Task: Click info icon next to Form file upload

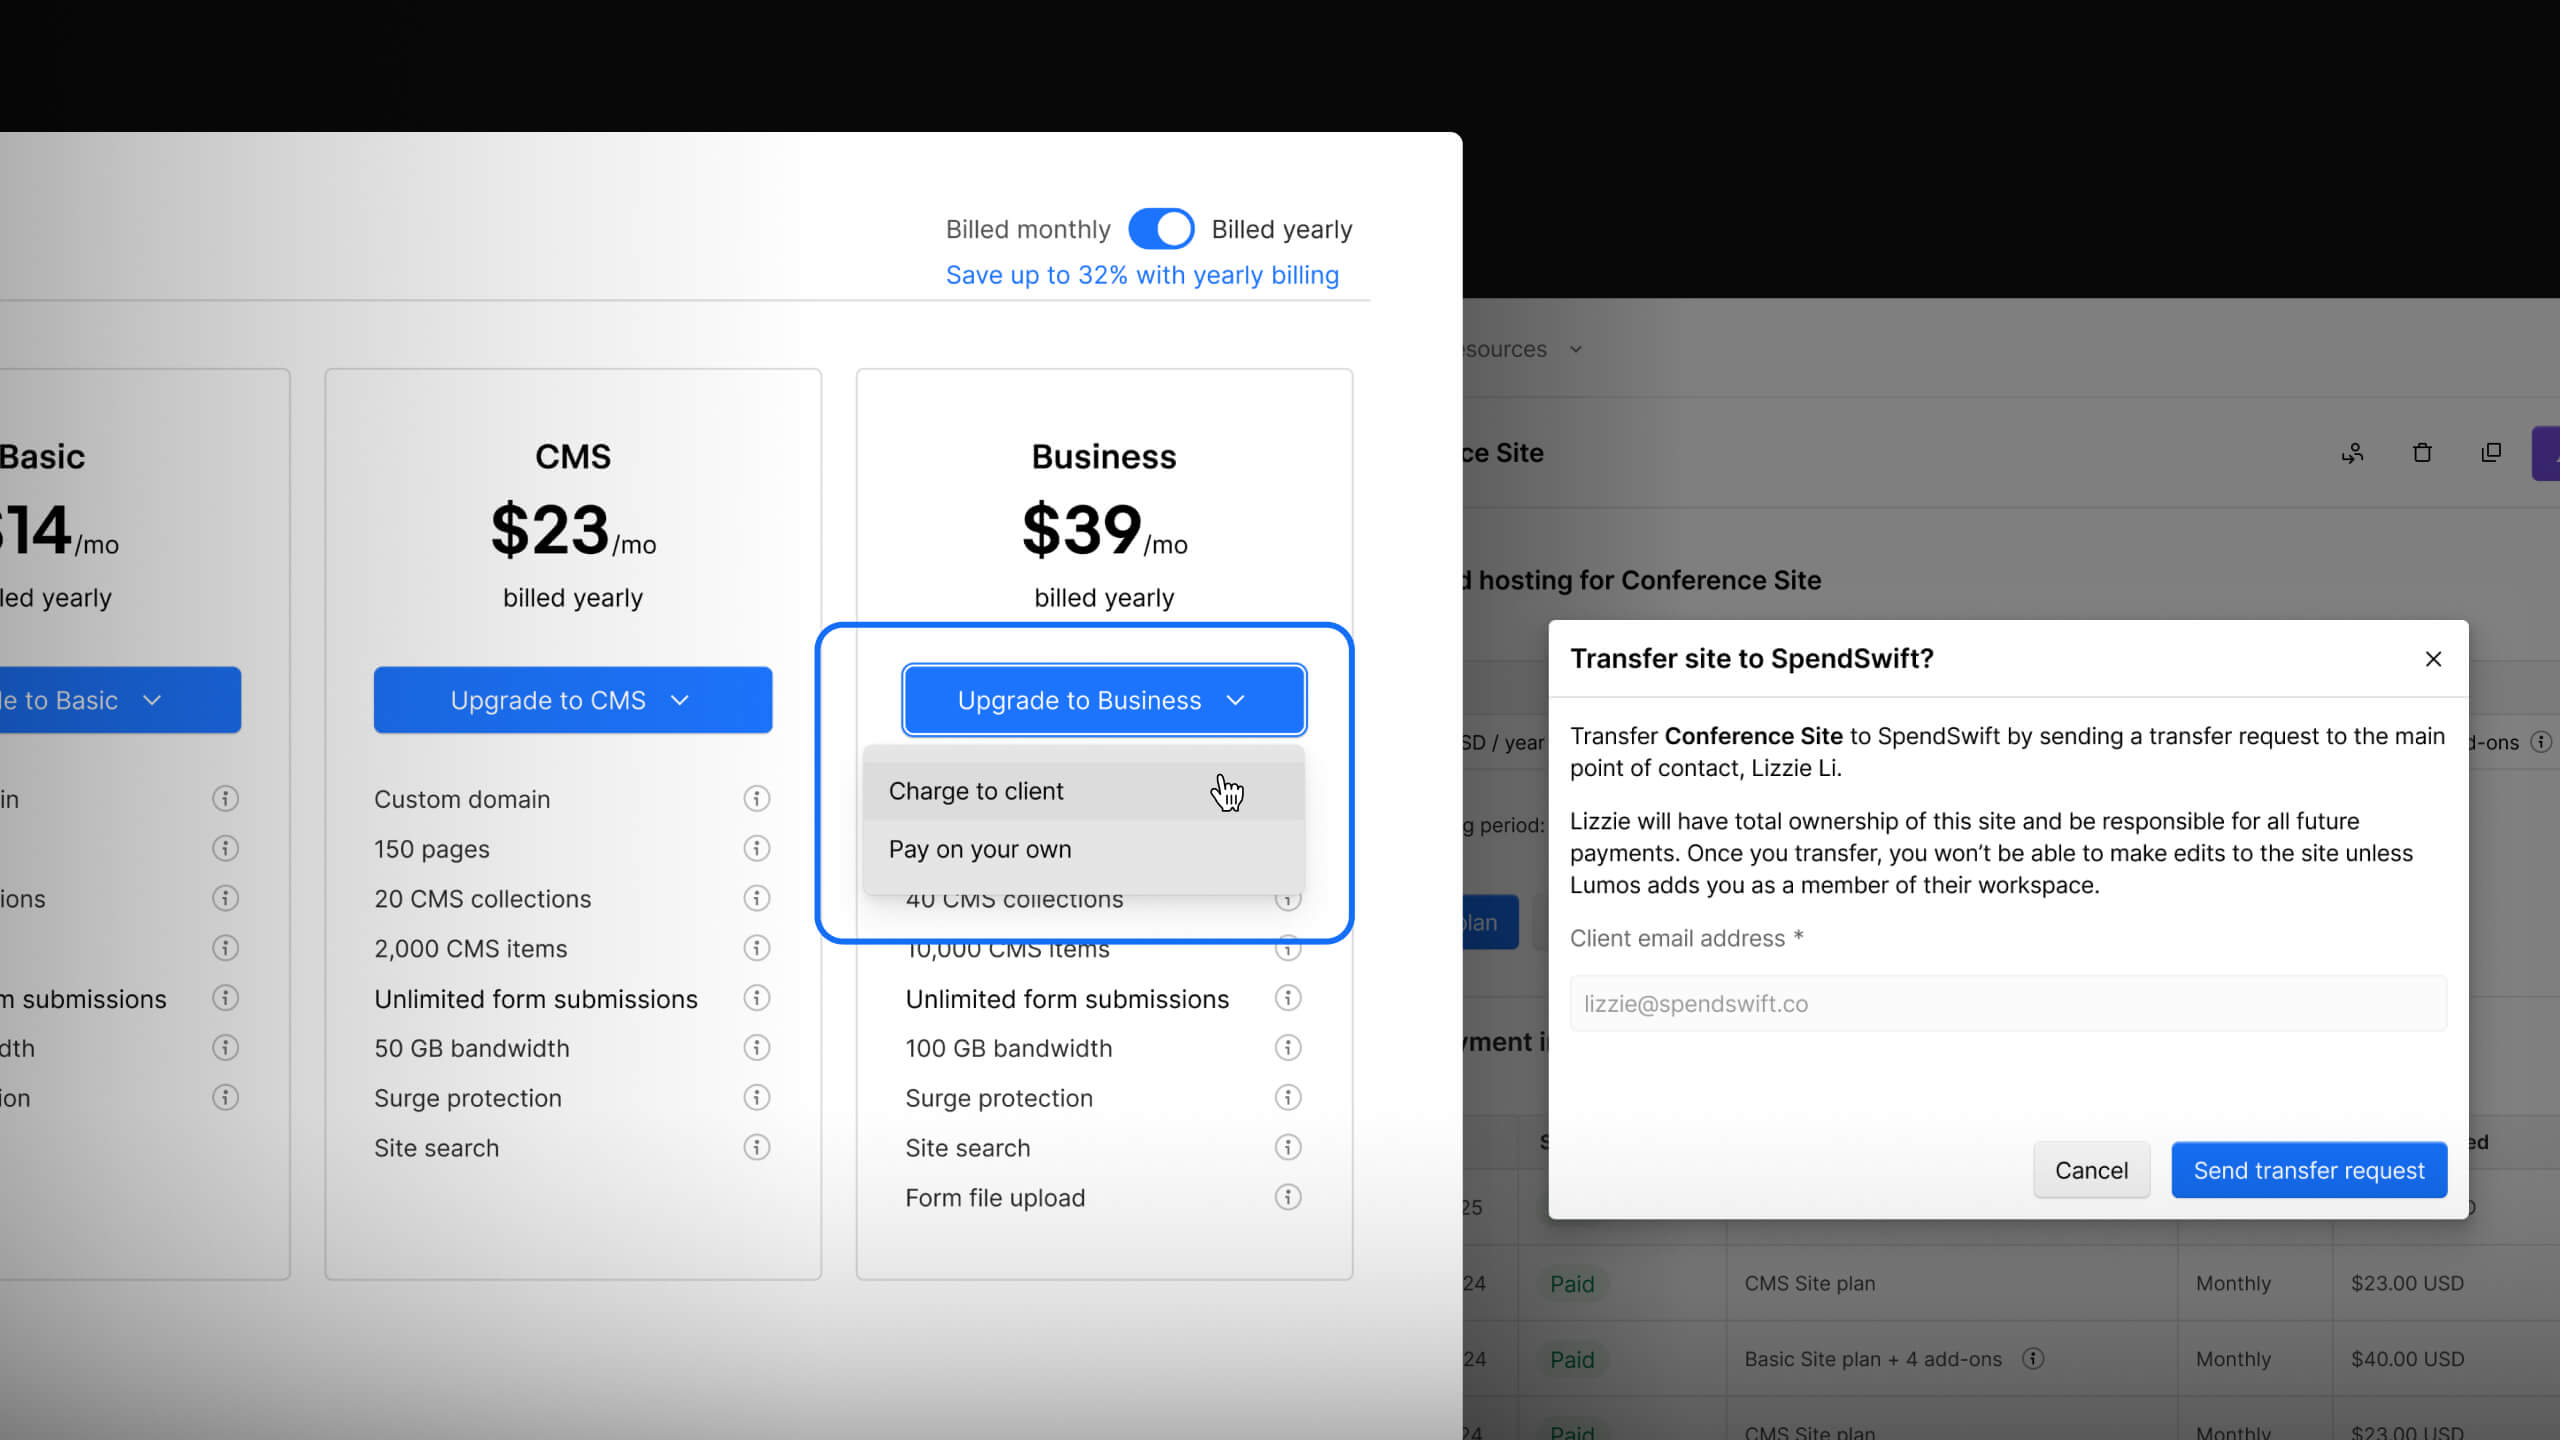Action: tap(1288, 1197)
